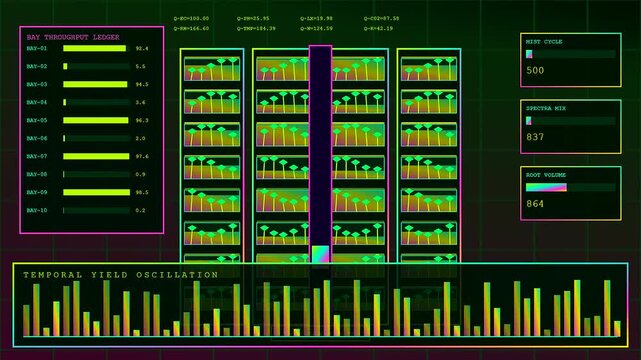Image resolution: width=641 pixels, height=360 pixels.
Task: Click the BAY-06 throughput bar
Action: pyautogui.click(x=97, y=138)
